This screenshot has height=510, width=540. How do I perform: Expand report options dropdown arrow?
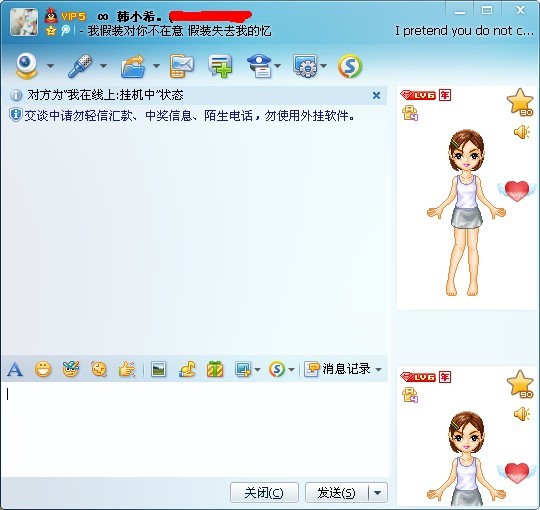tap(278, 65)
